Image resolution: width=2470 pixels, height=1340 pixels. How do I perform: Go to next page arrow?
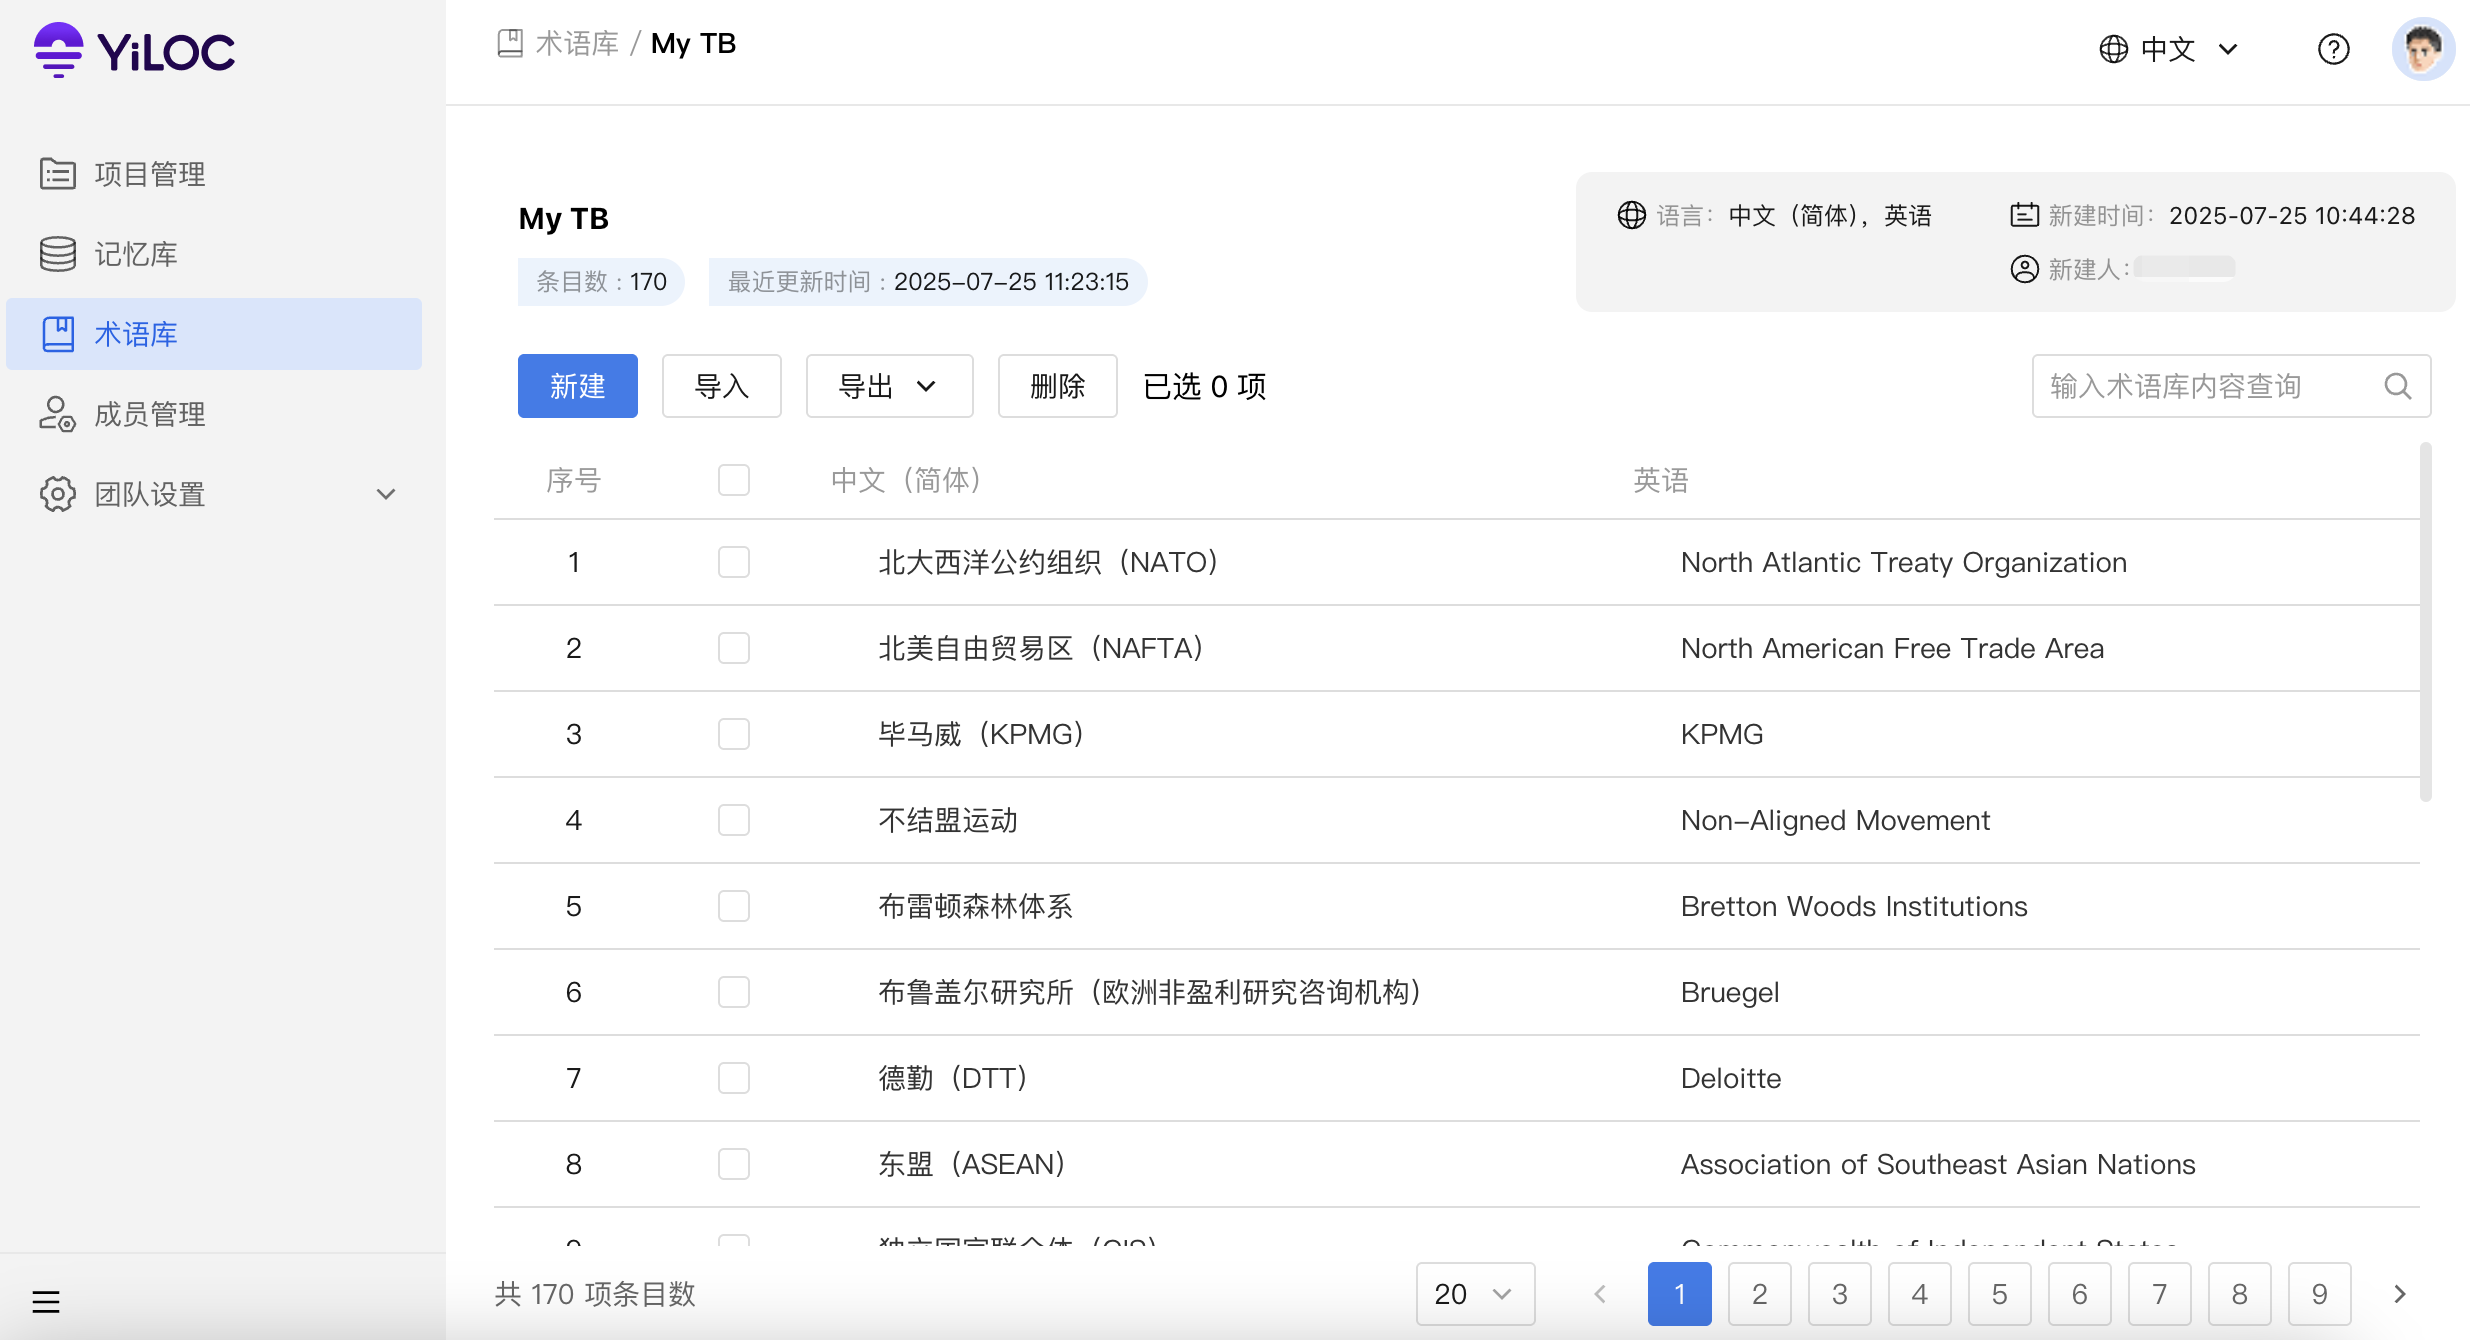point(2400,1294)
